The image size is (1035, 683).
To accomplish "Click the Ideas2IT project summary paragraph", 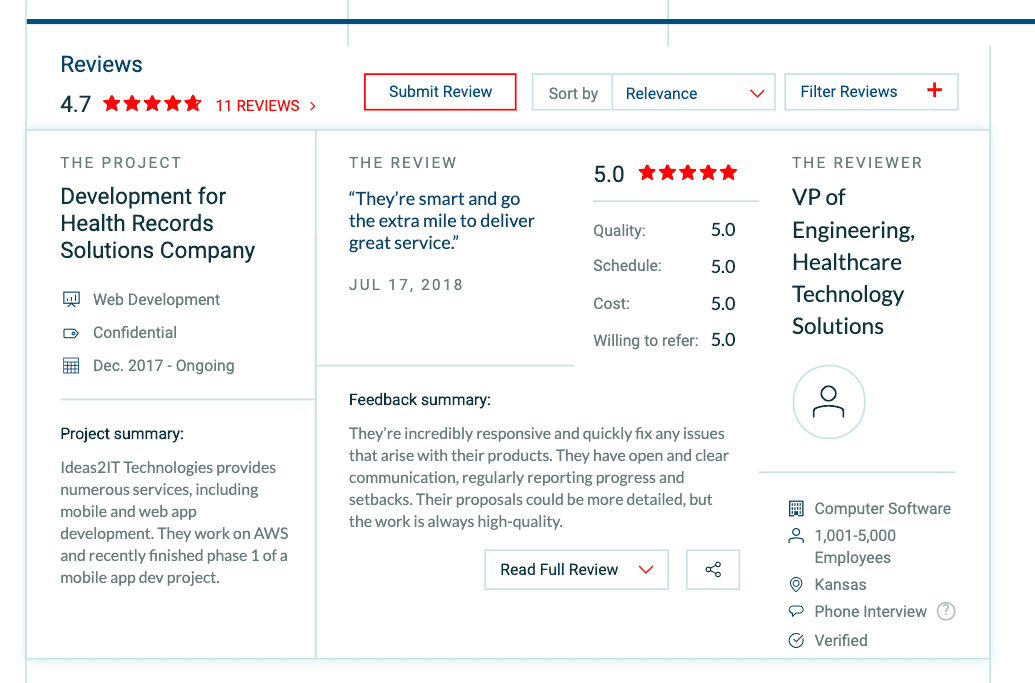I will [175, 523].
